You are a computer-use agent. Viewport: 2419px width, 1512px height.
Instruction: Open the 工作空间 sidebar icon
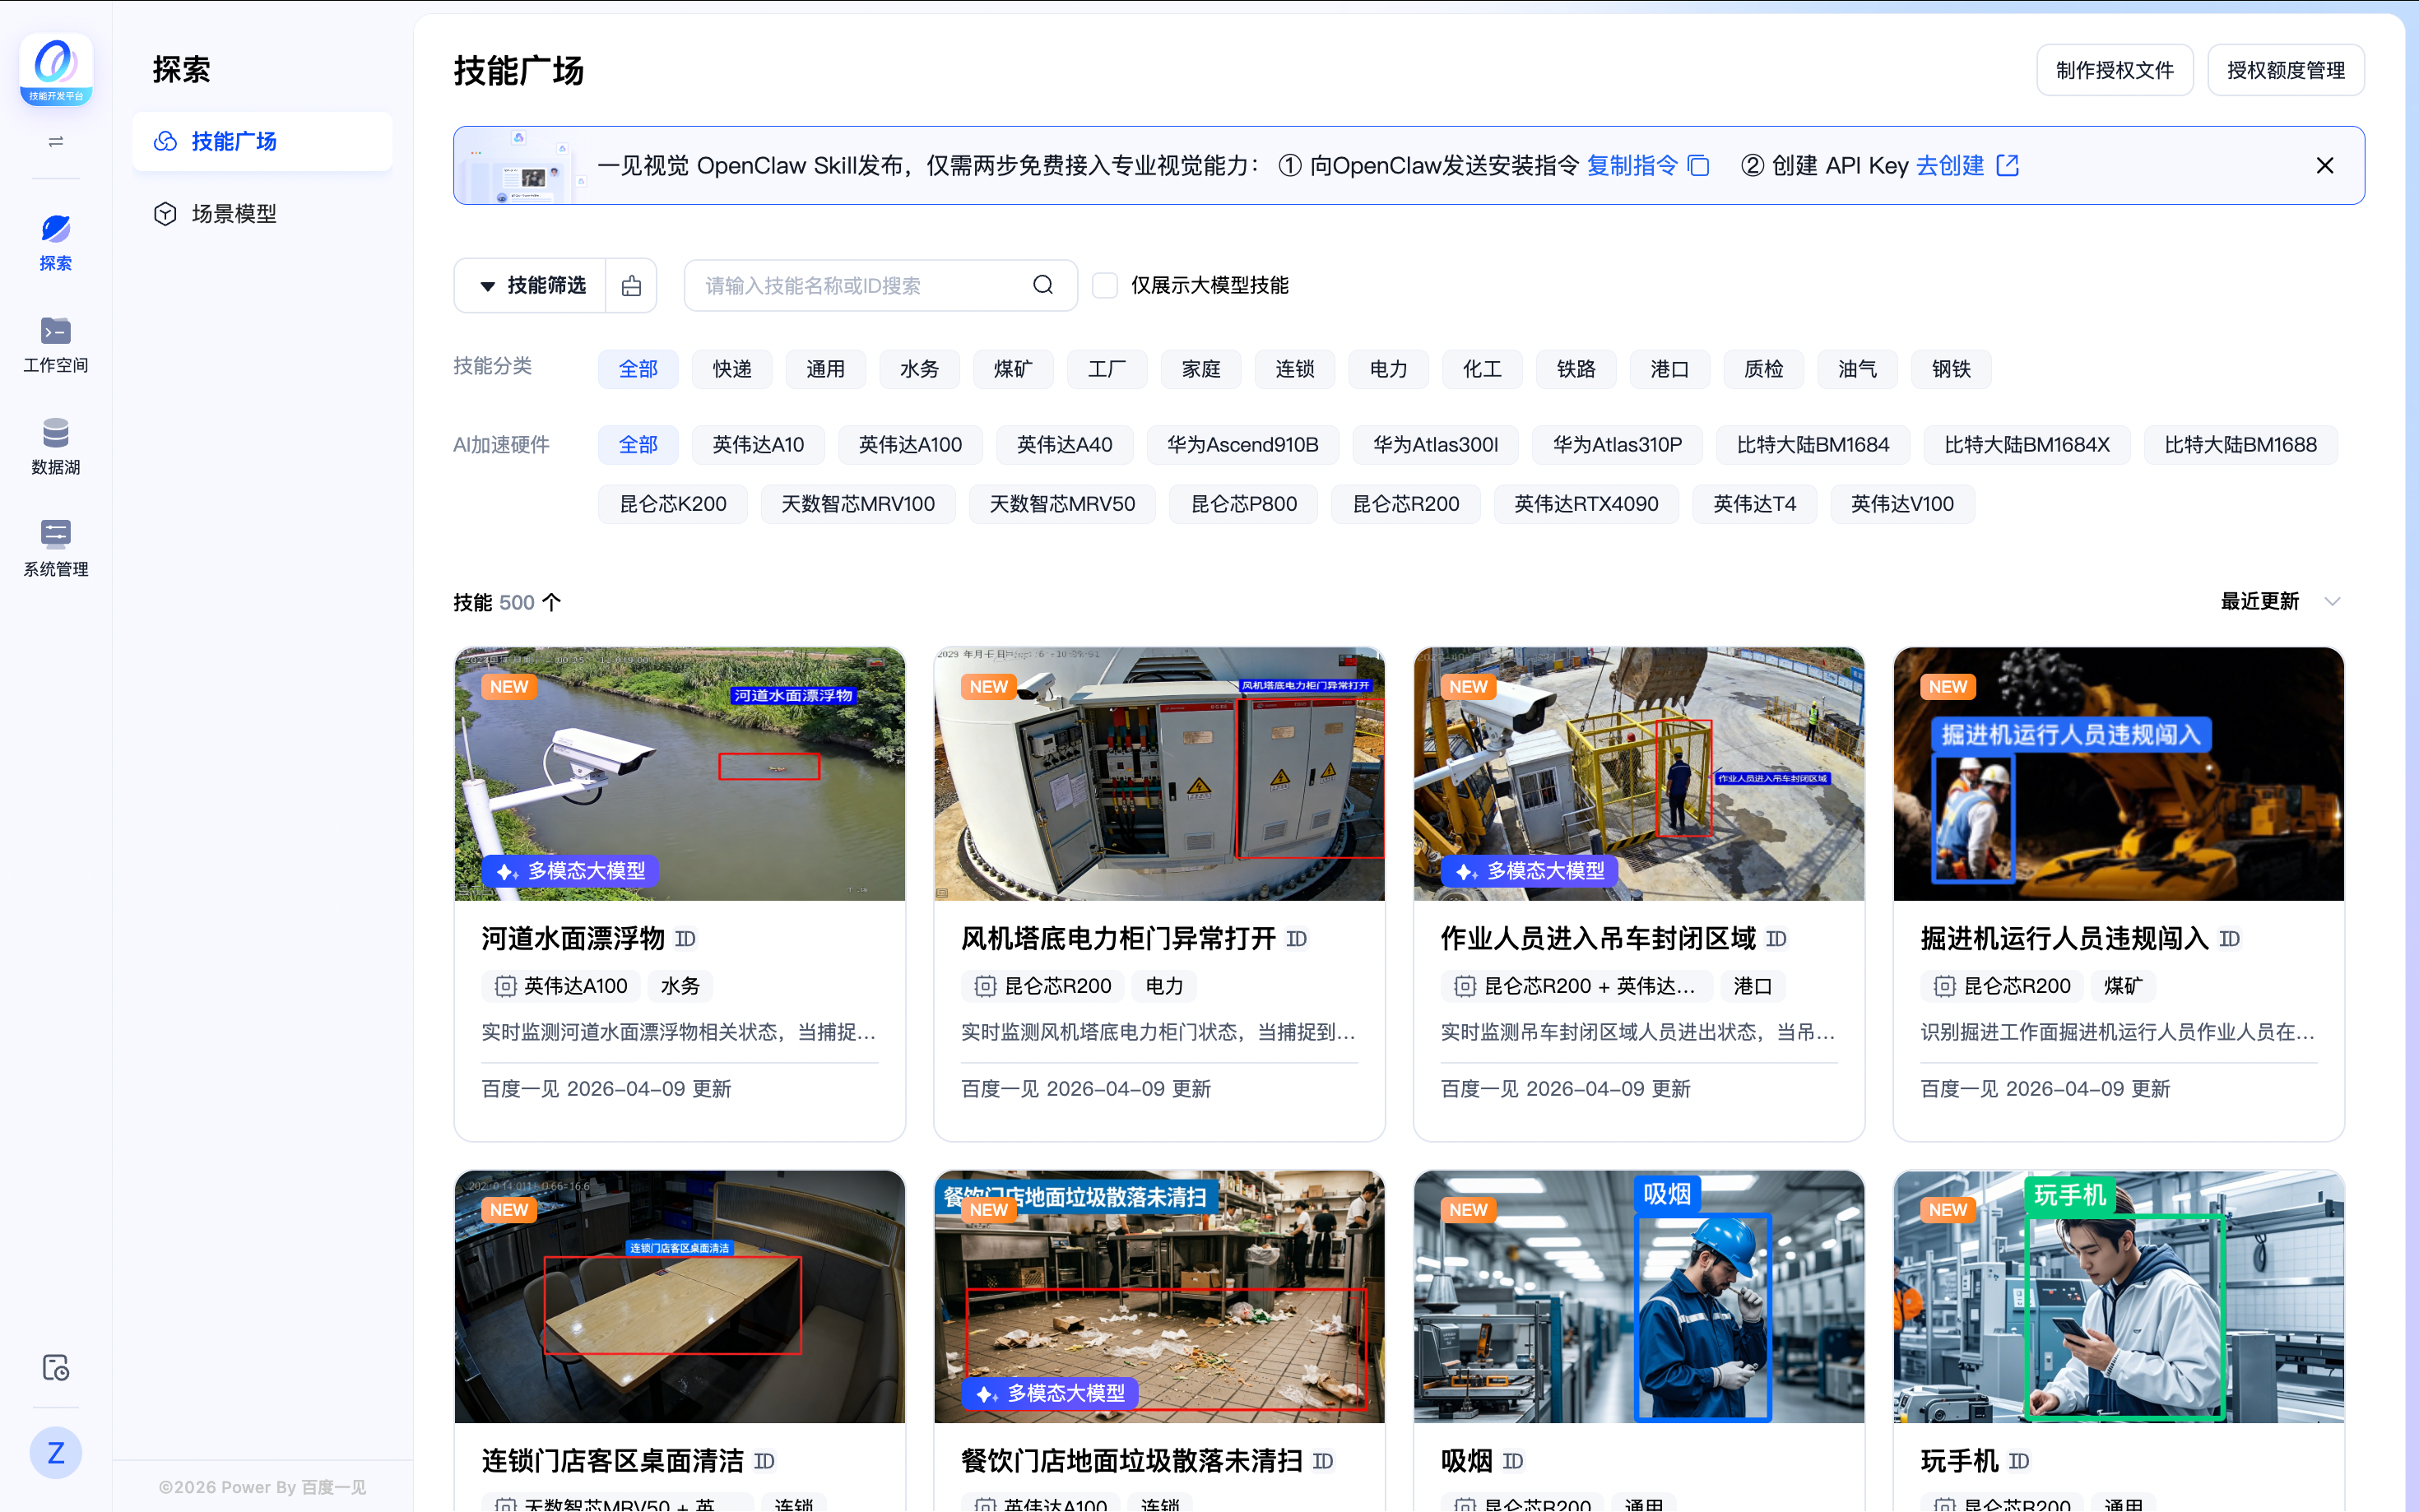tap(56, 344)
